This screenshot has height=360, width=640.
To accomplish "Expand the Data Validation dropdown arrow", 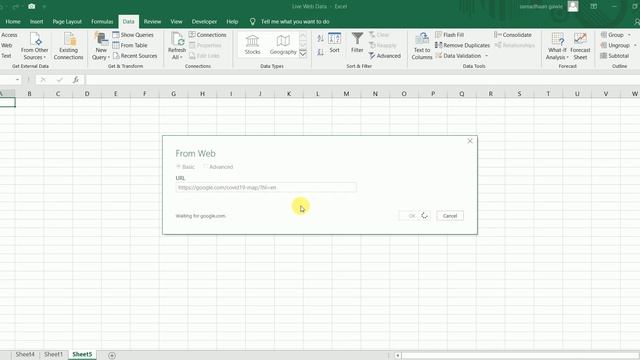I will 486,56.
